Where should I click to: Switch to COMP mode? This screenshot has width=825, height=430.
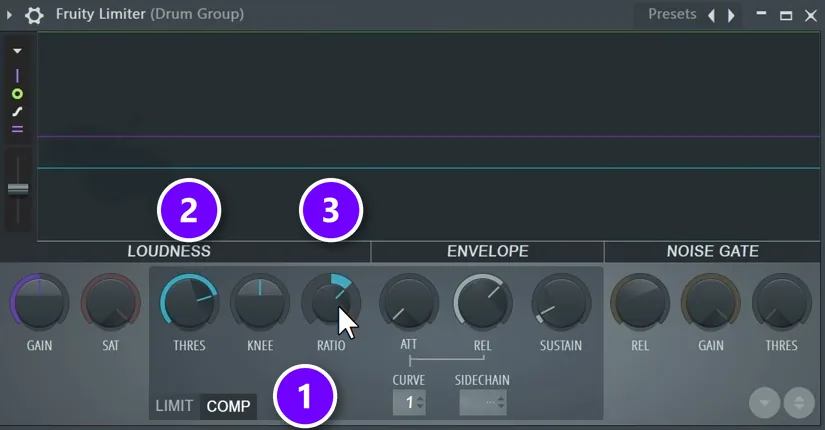[x=228, y=406]
